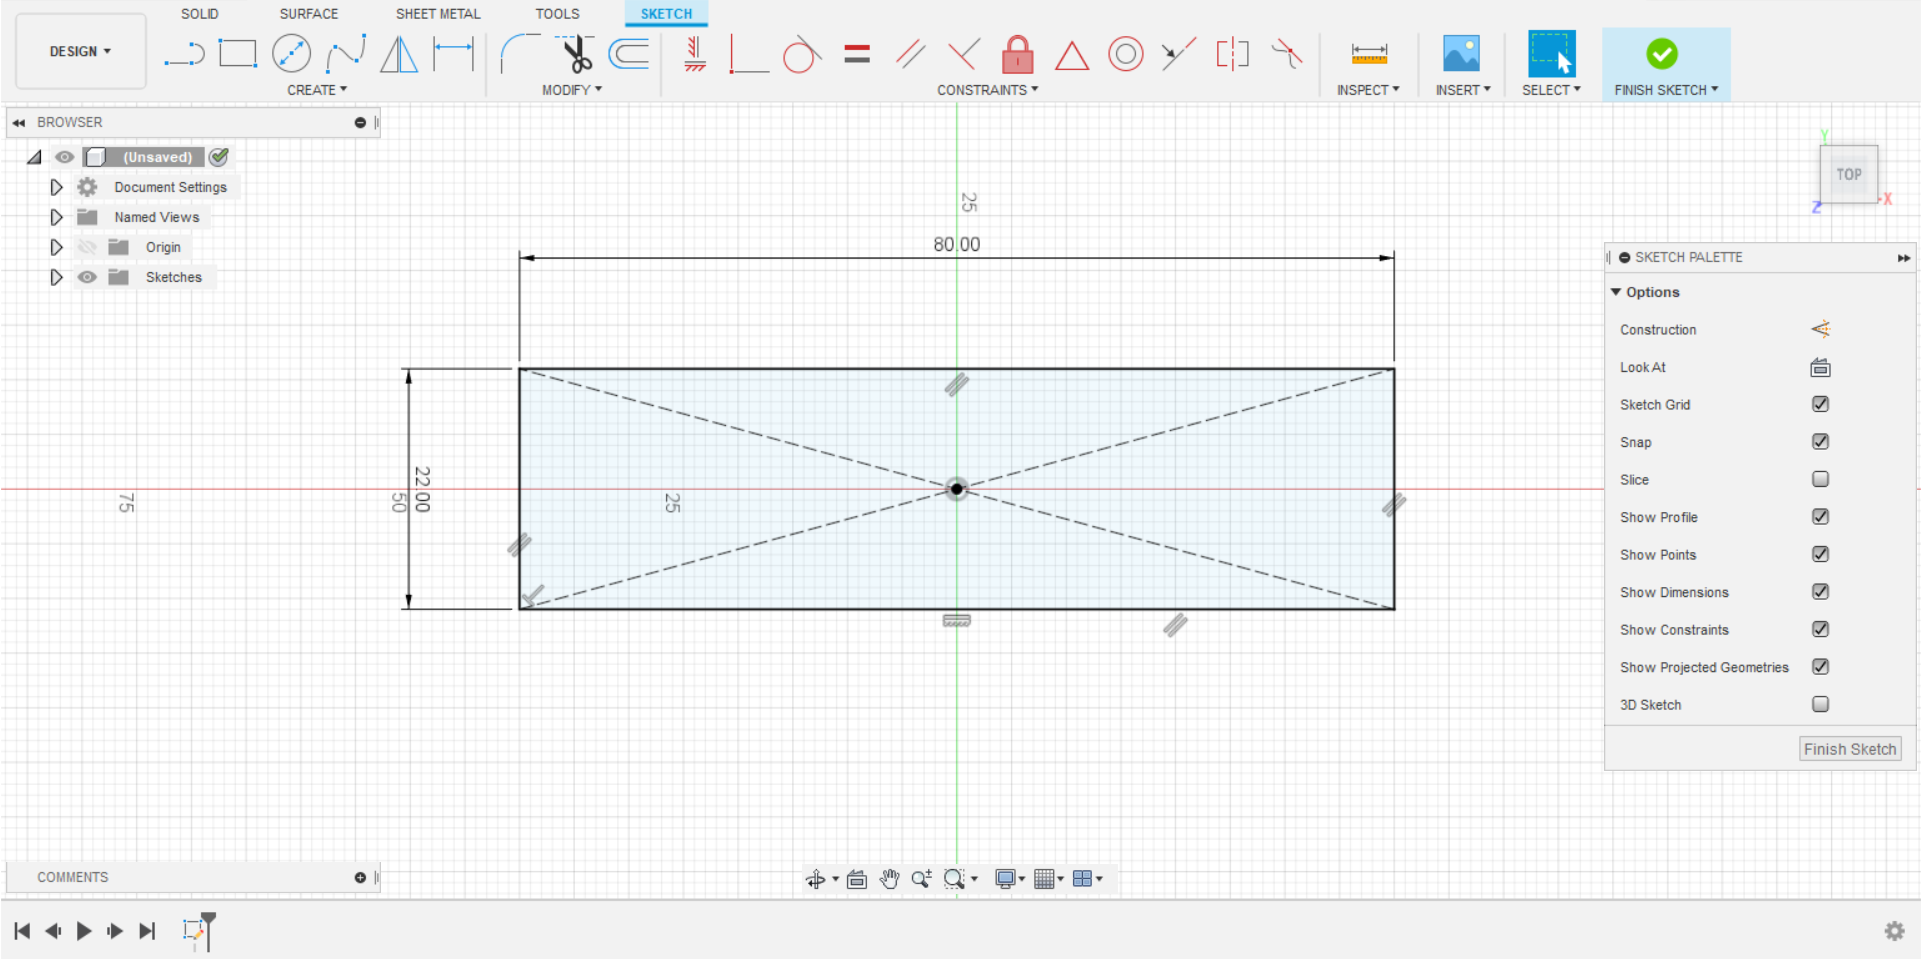1922x960 pixels.
Task: Open timeline settings gear
Action: pyautogui.click(x=1894, y=931)
